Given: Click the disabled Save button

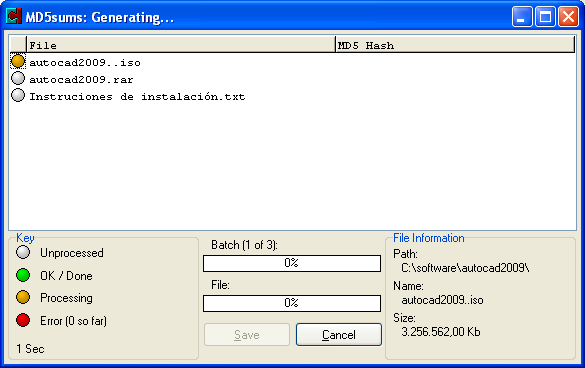Looking at the screenshot, I should [x=247, y=334].
